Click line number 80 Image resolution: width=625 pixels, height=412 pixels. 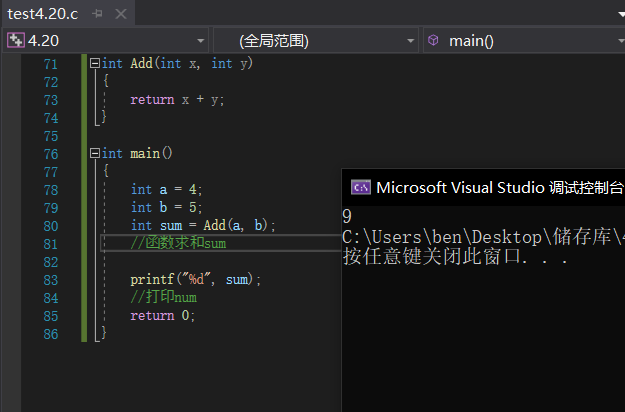pos(51,226)
